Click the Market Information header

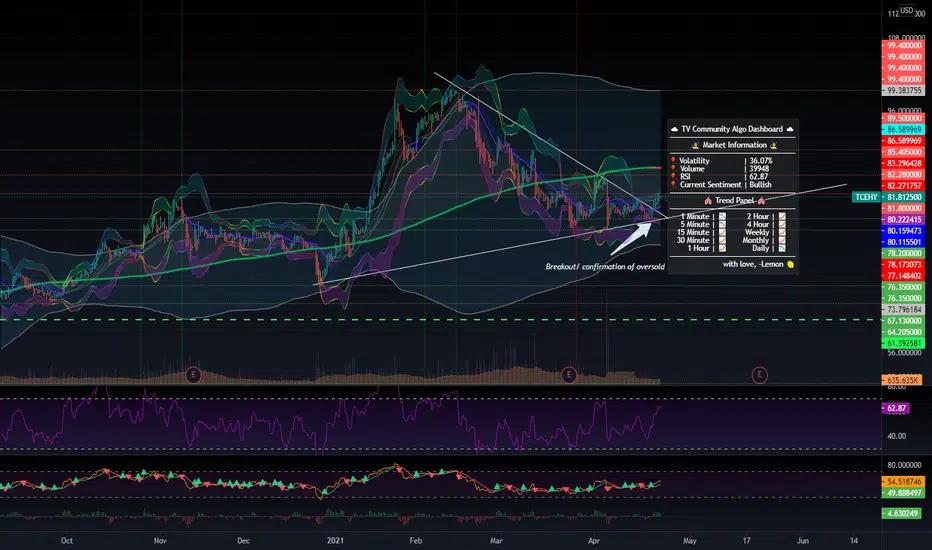coord(735,145)
